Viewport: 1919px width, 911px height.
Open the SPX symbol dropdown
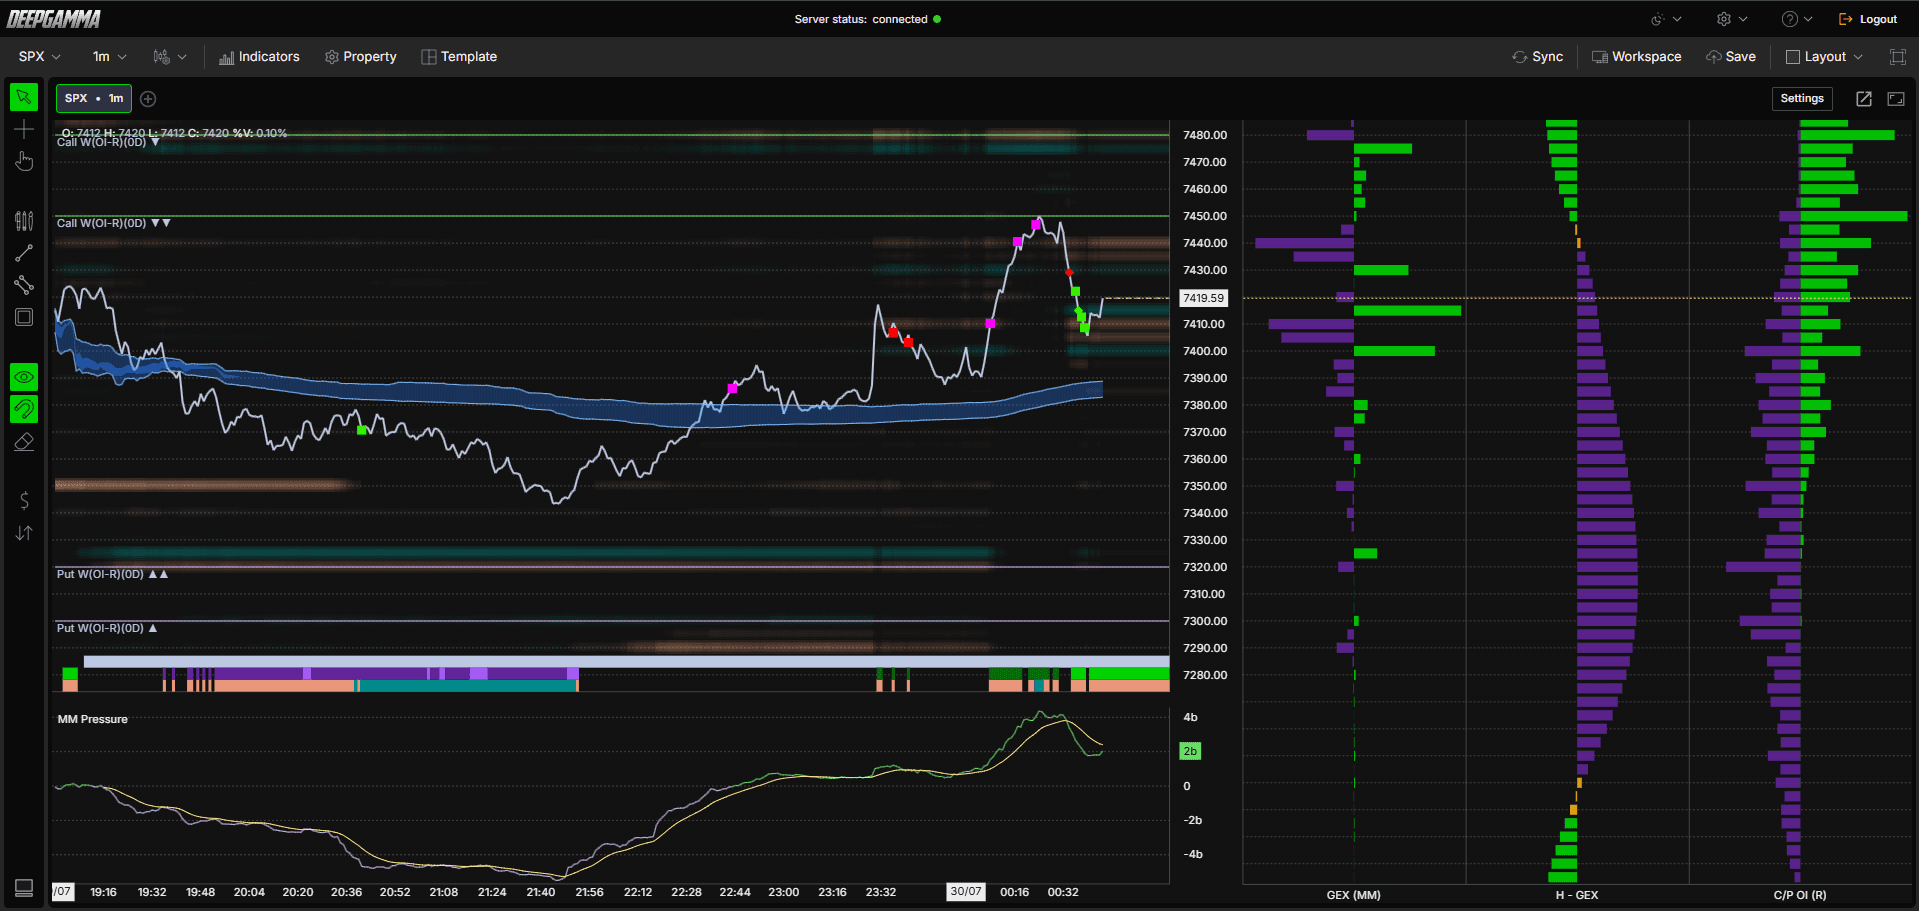coord(40,57)
